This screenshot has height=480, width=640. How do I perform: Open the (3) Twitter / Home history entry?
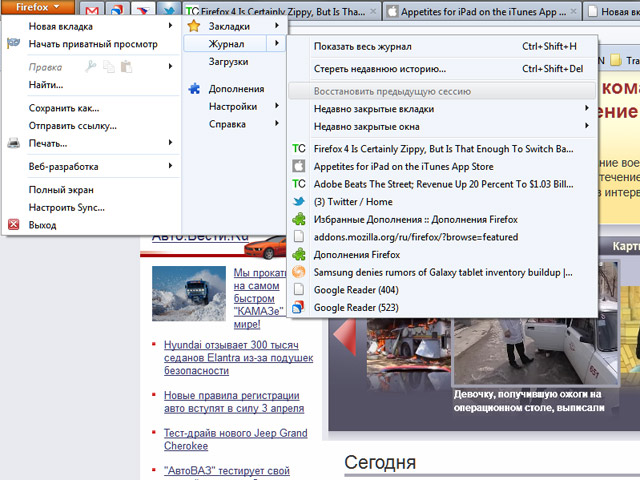(442, 202)
